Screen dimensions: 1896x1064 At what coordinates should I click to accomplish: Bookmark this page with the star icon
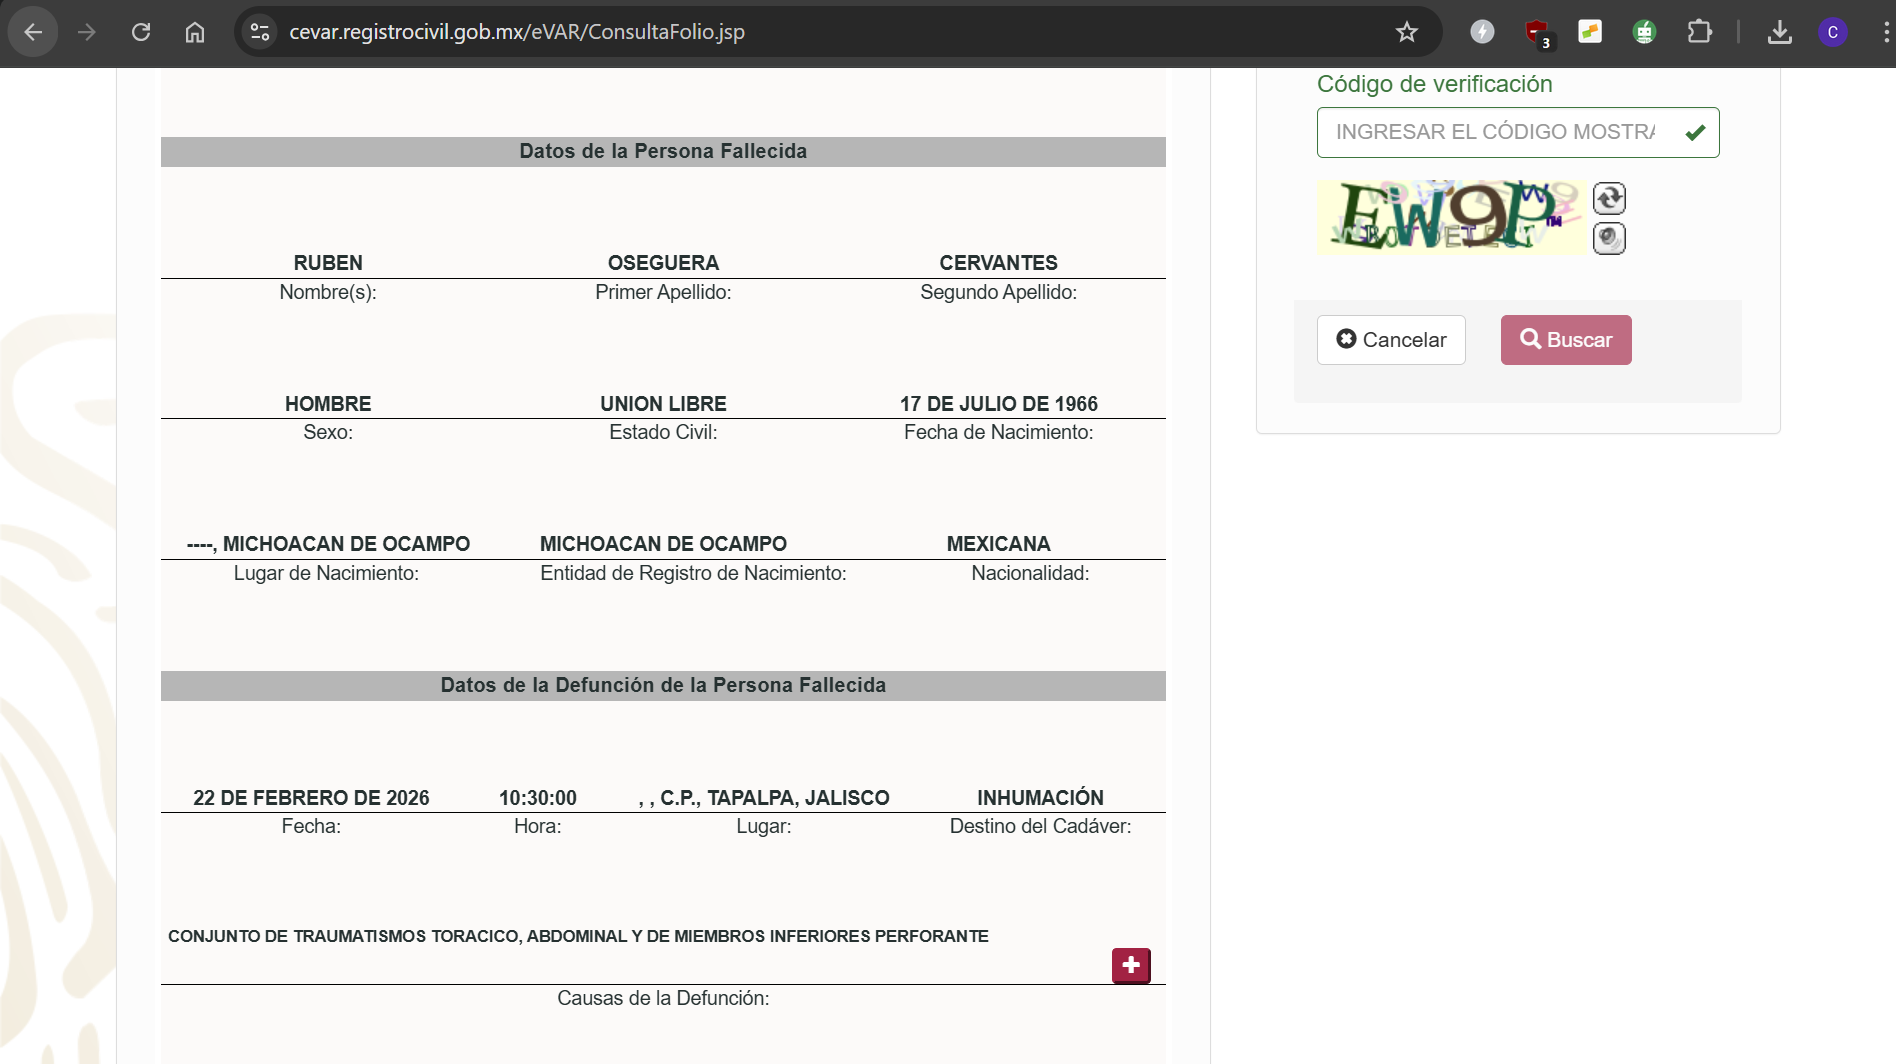1407,32
